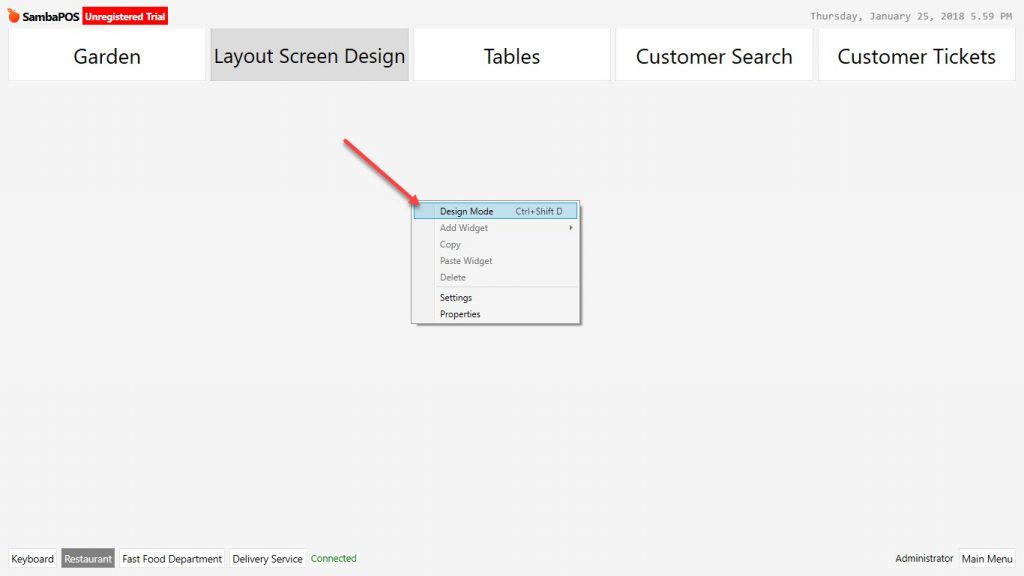This screenshot has width=1024, height=576.
Task: Click the Administrator user label
Action: [924, 558]
